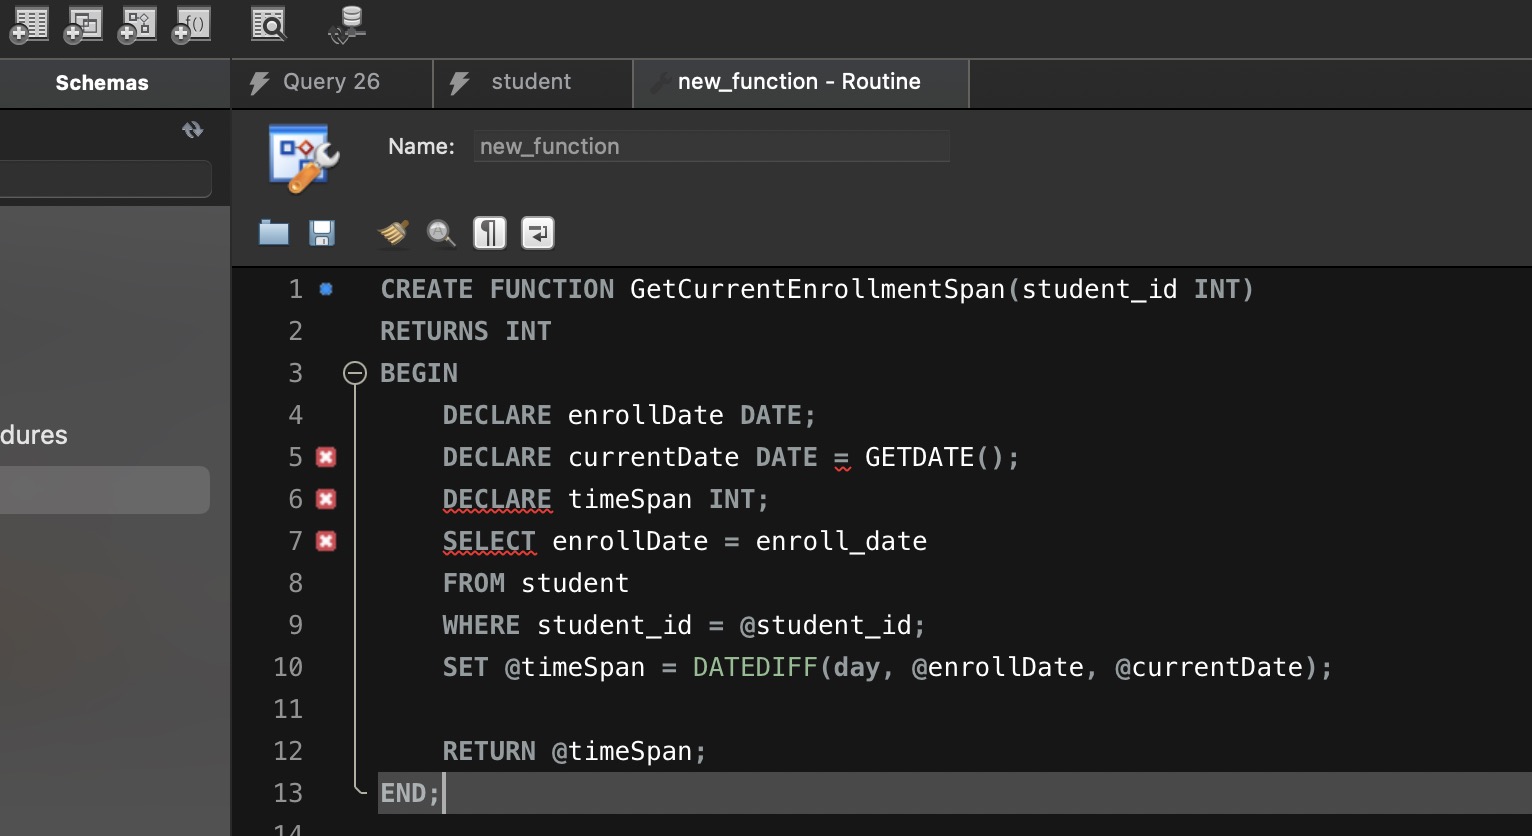The height and width of the screenshot is (836, 1532).
Task: Open the table data search tool
Action: 268,24
